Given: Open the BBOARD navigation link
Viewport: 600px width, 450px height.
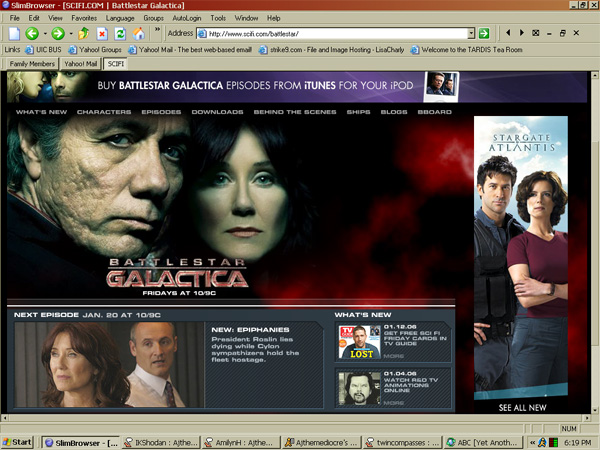Looking at the screenshot, I should pyautogui.click(x=434, y=112).
